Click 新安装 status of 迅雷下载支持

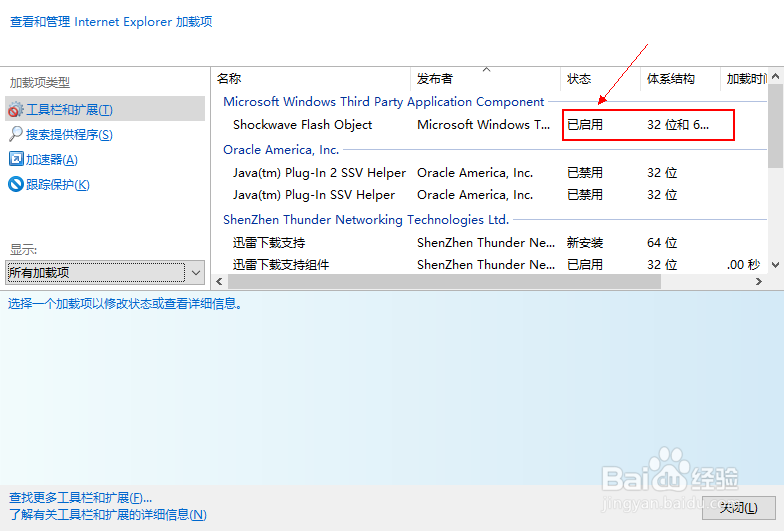click(584, 242)
